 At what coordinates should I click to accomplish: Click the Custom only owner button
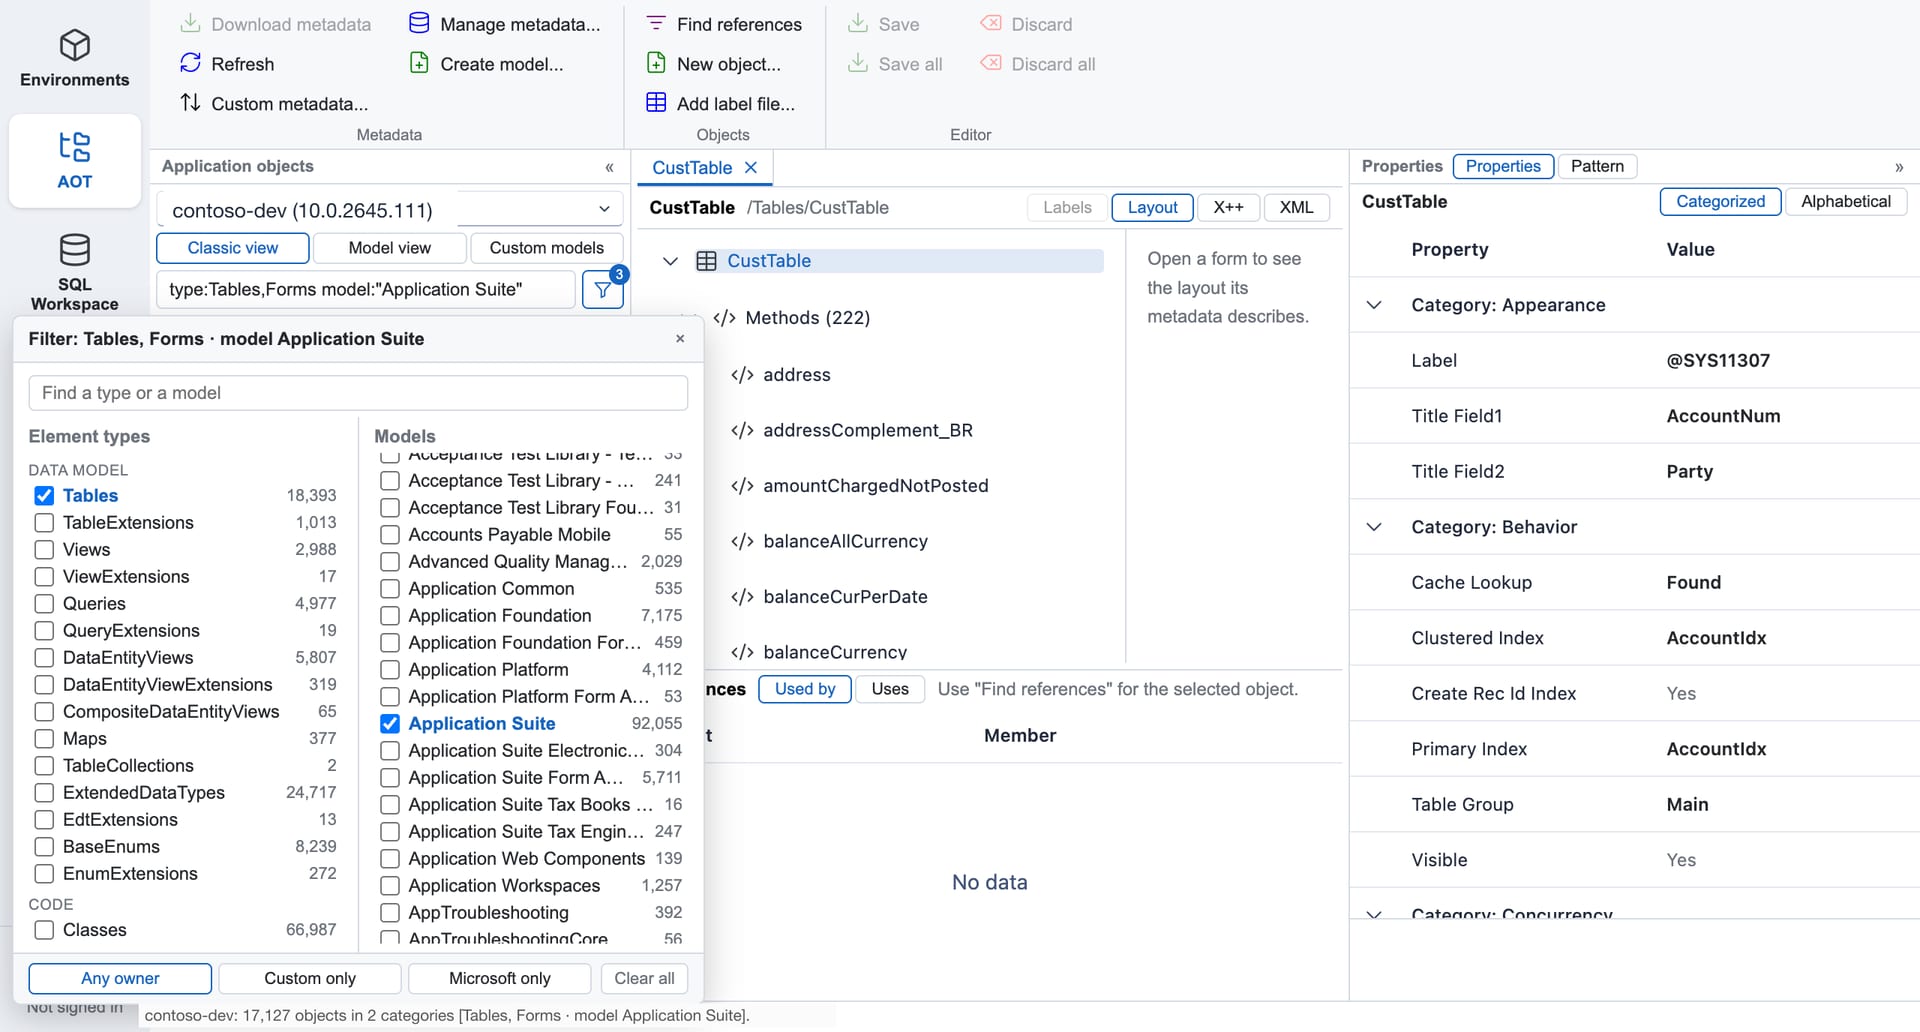tap(310, 978)
